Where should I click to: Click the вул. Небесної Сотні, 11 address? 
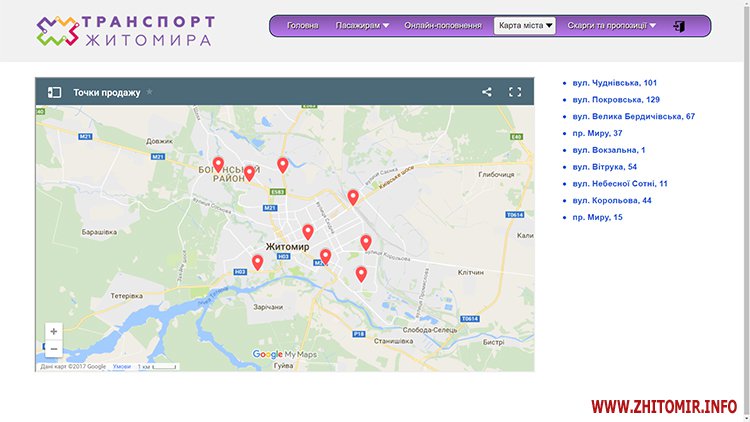[620, 183]
